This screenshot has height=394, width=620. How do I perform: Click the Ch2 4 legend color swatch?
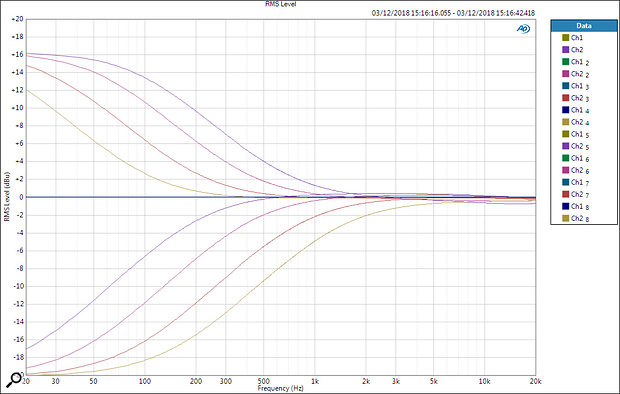[565, 122]
